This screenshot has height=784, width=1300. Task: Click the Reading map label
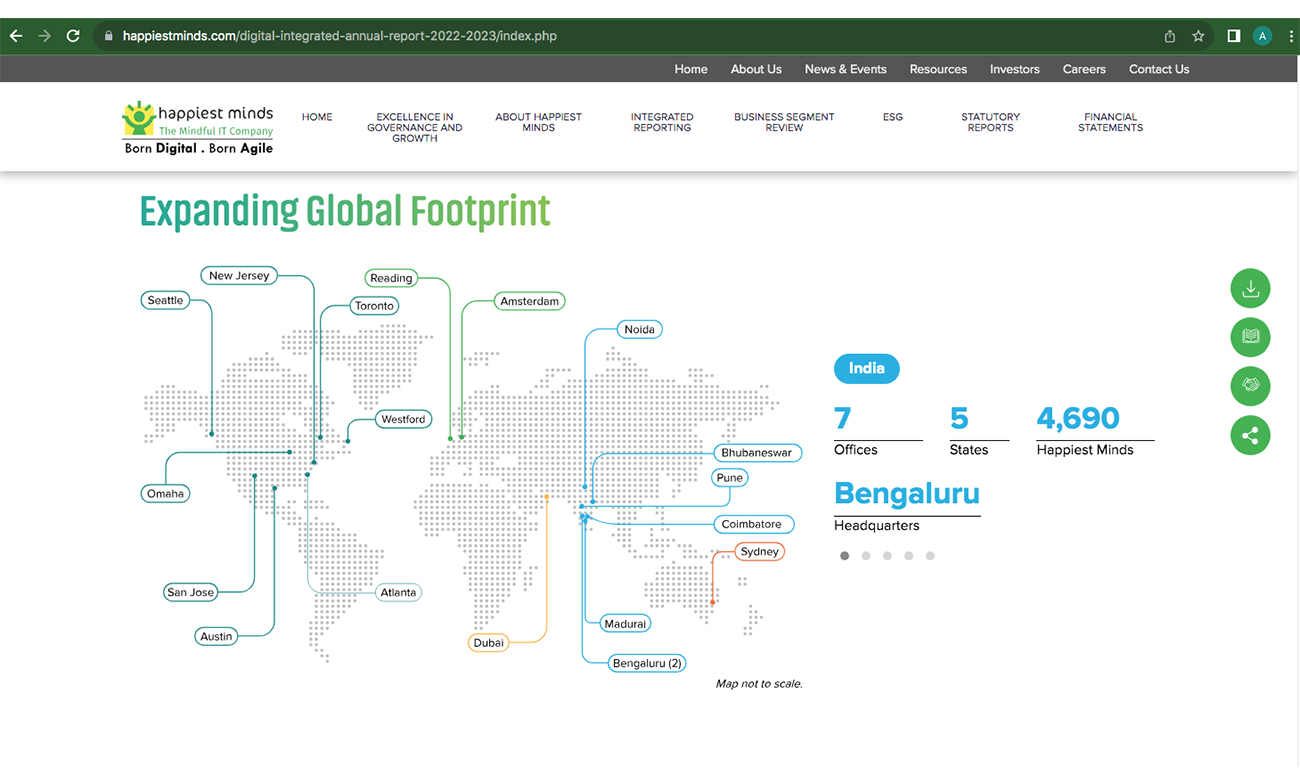[x=391, y=278]
